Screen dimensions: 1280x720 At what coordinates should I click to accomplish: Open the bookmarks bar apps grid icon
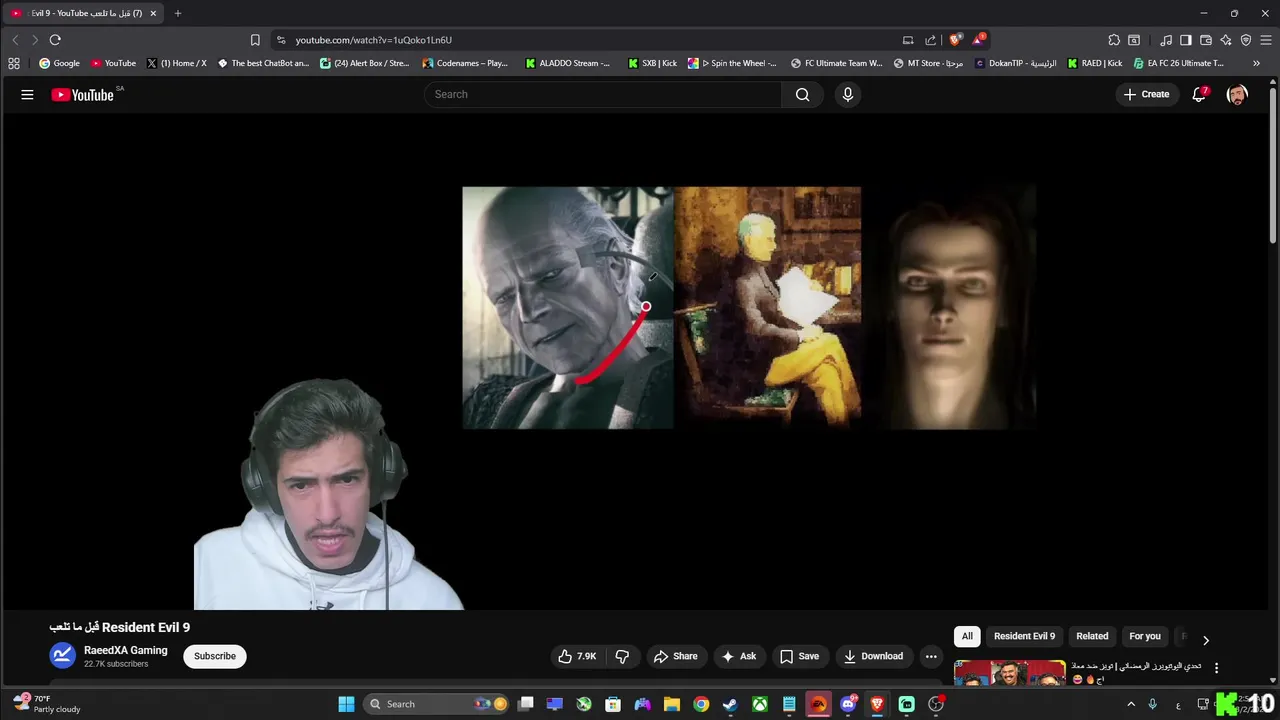14,63
